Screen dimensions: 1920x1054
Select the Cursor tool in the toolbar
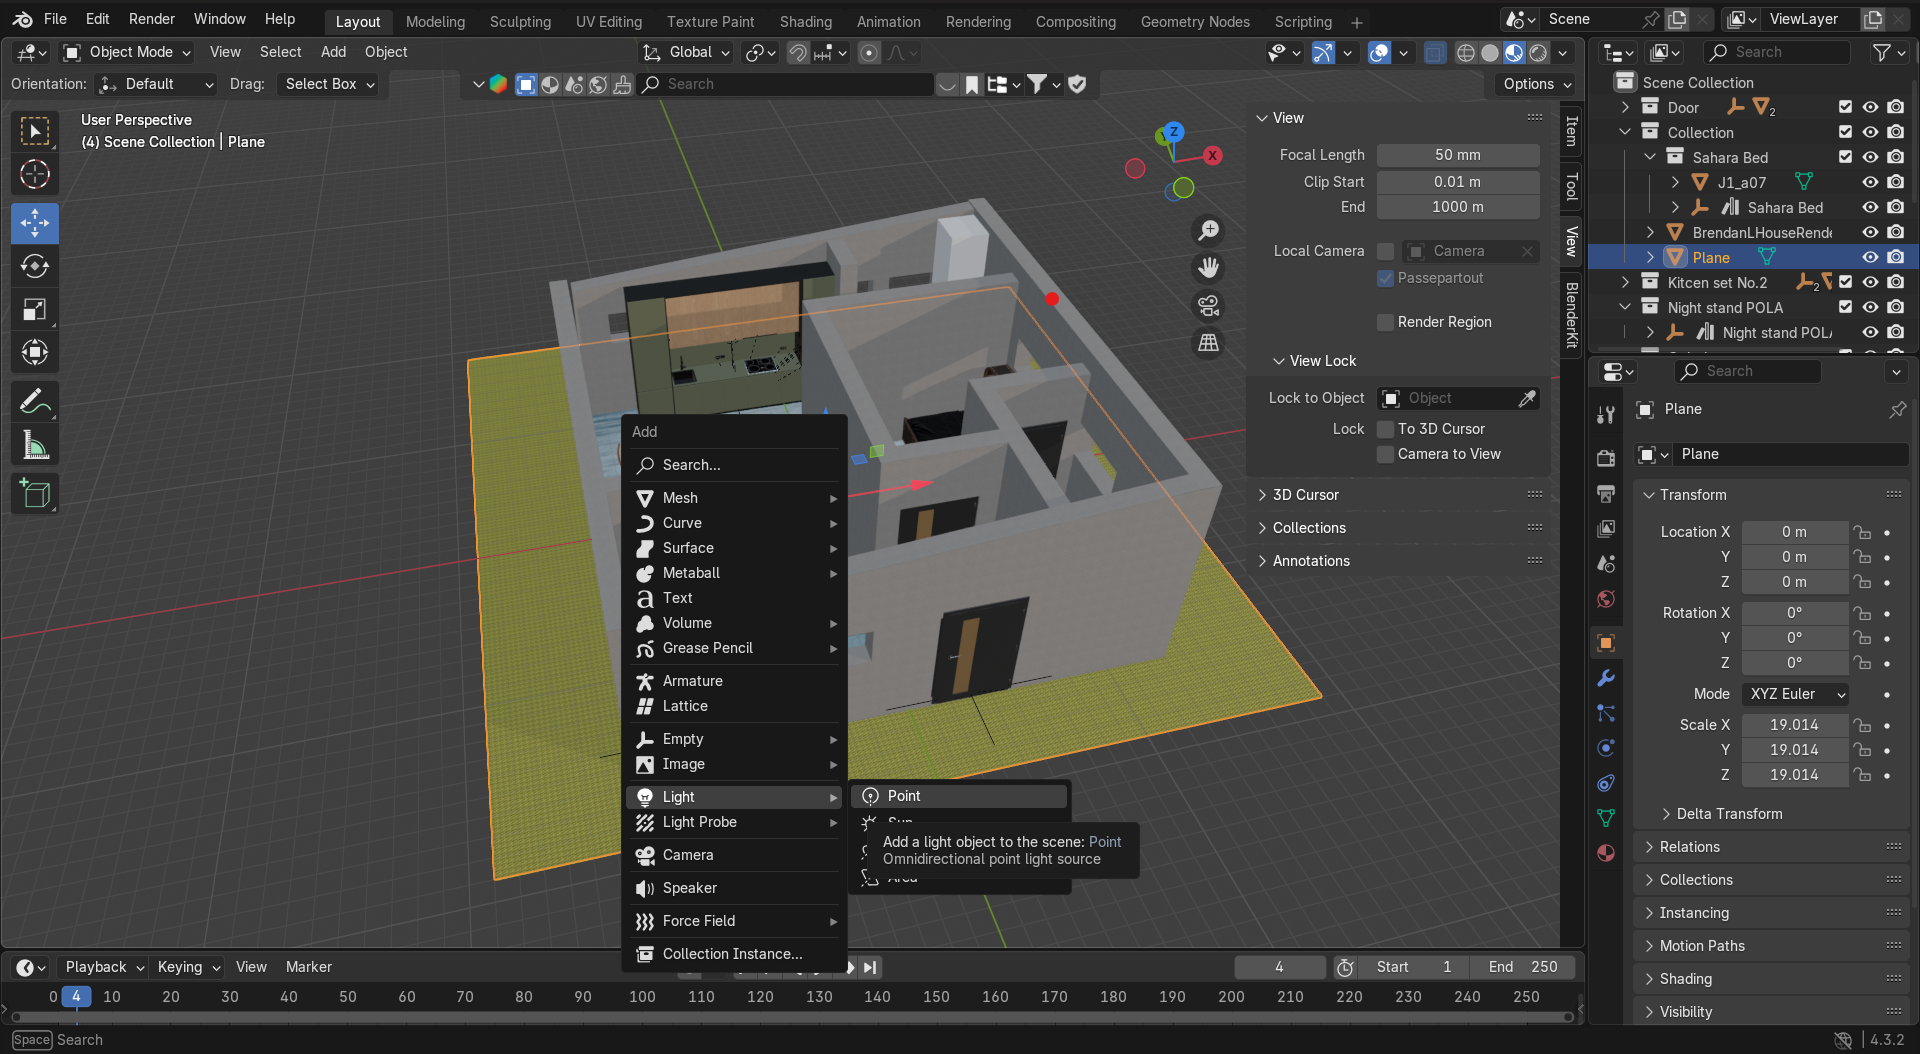point(35,175)
